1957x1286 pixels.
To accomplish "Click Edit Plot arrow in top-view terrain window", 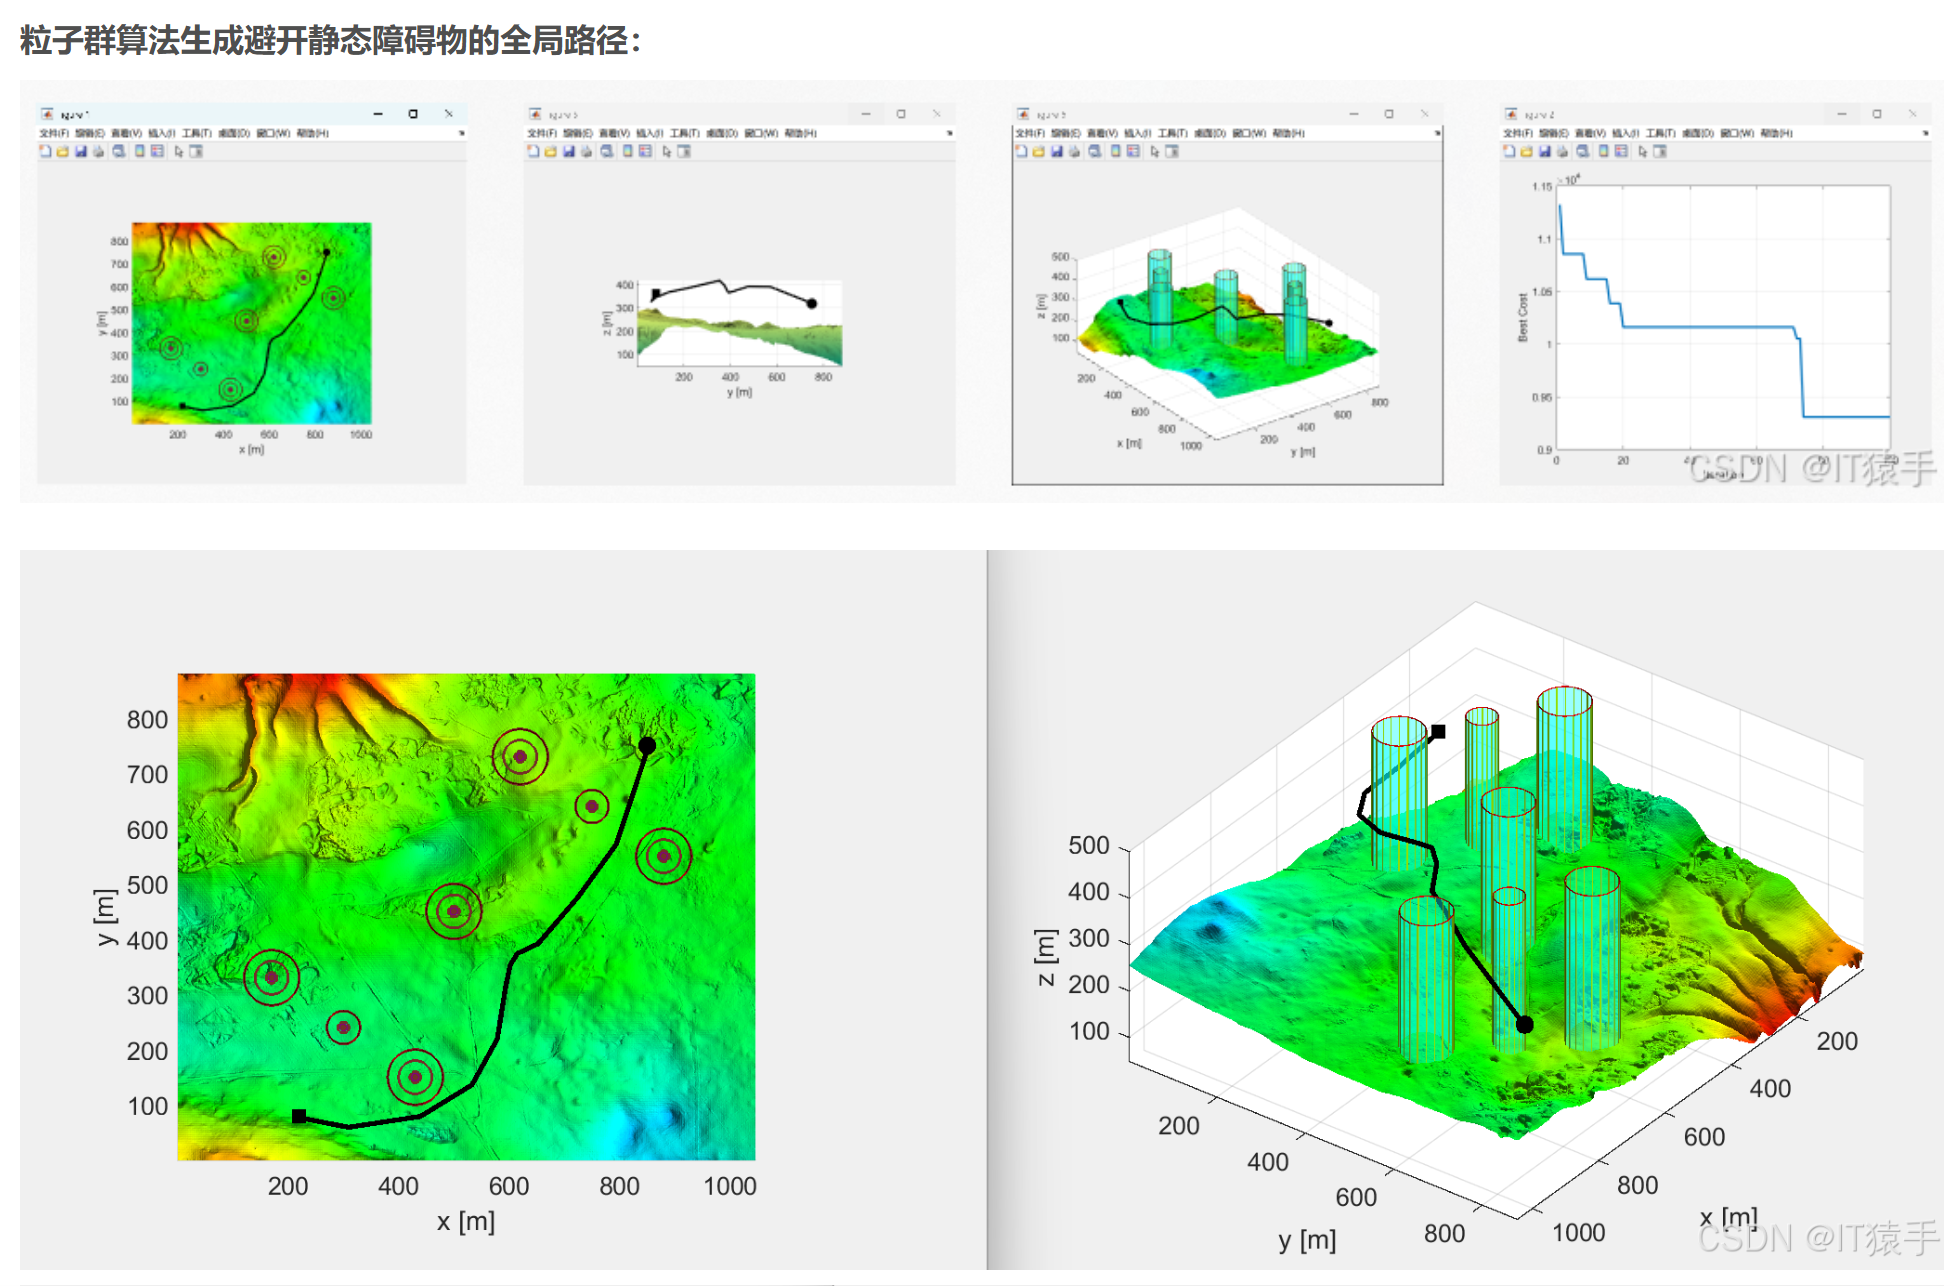I will (x=178, y=151).
